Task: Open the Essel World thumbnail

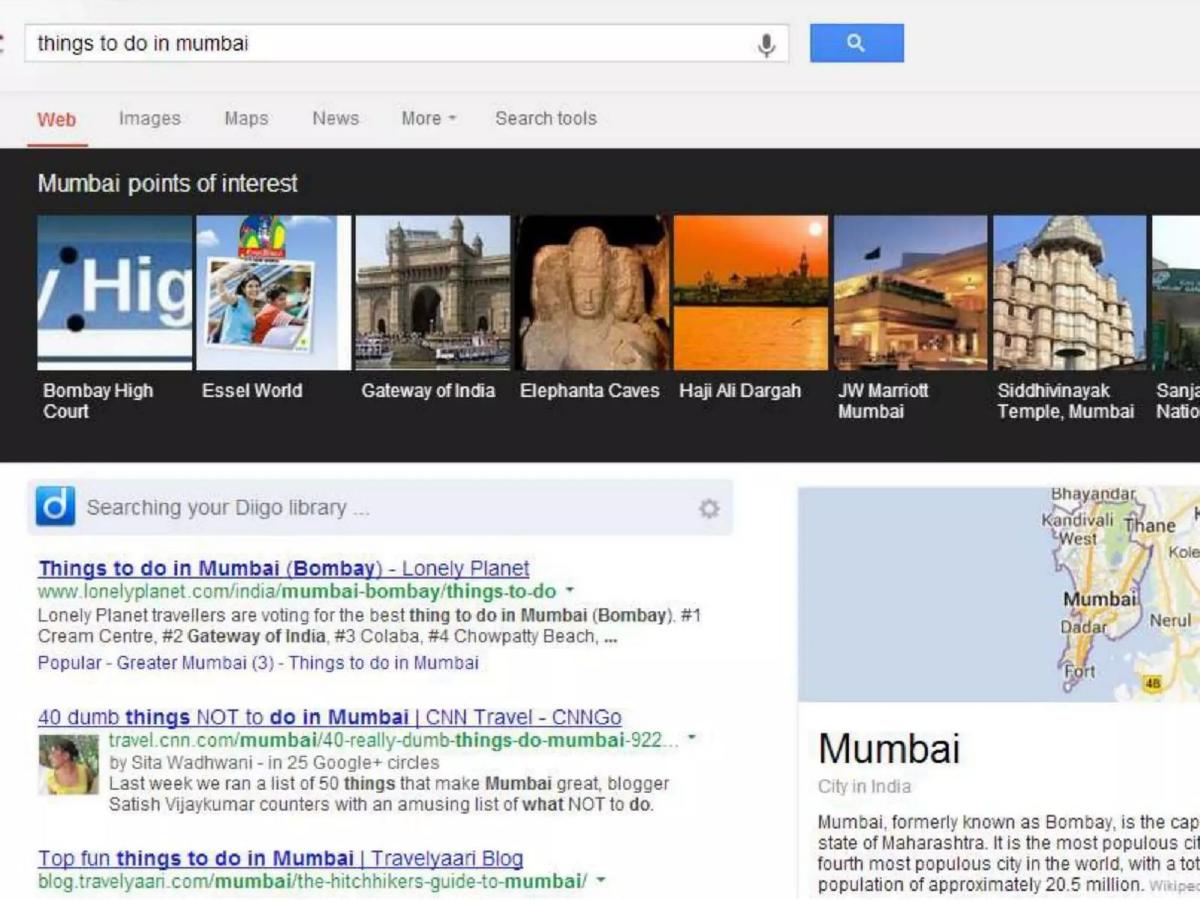Action: tap(274, 293)
